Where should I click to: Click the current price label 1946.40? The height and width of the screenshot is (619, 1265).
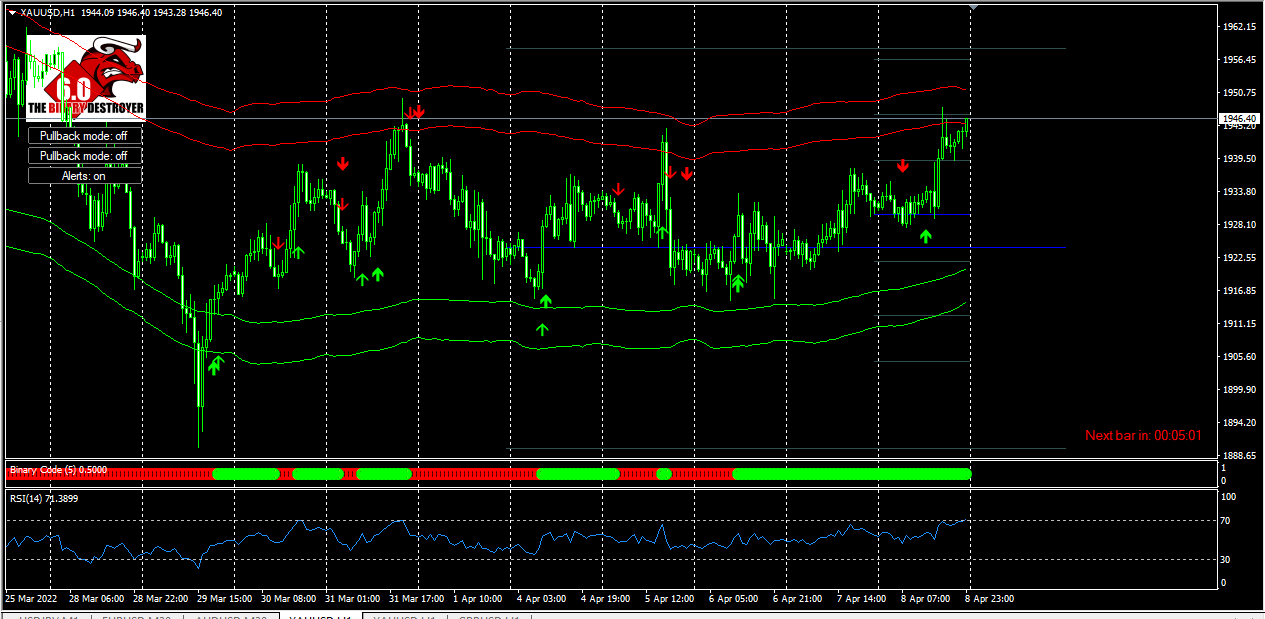[x=1238, y=118]
